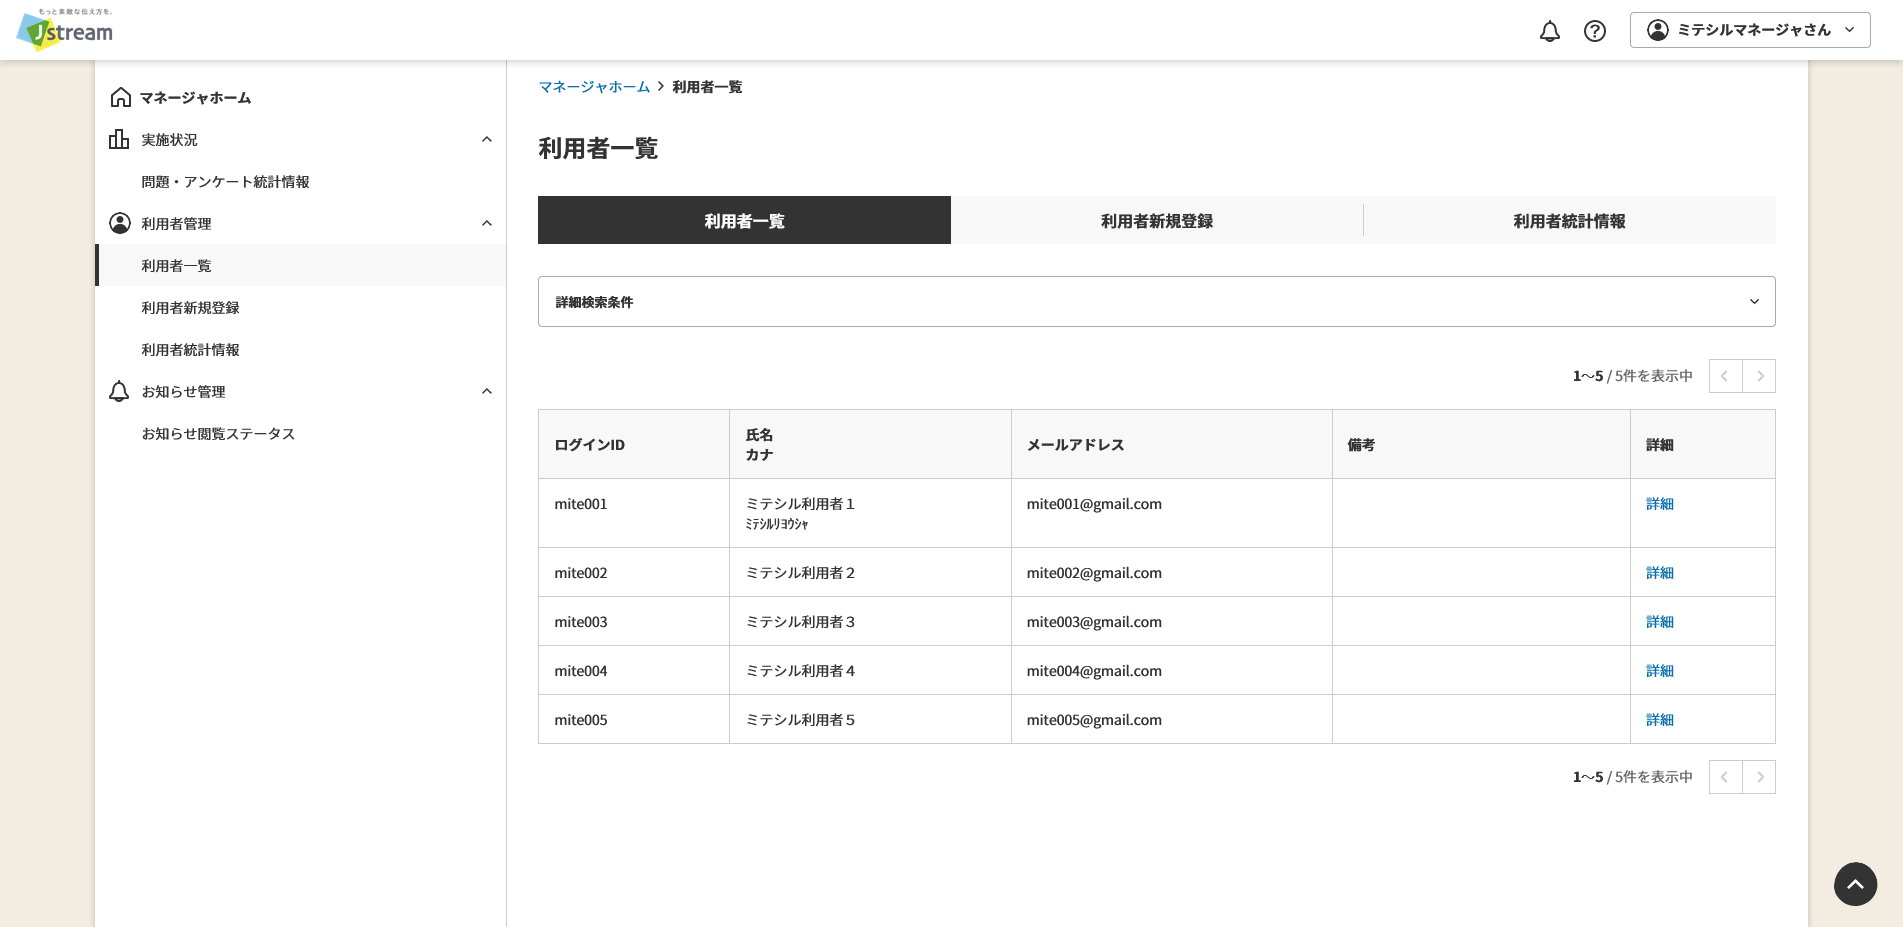The image size is (1903, 927).
Task: Switch to the 利用者新規登録 tab
Action: pos(1157,220)
